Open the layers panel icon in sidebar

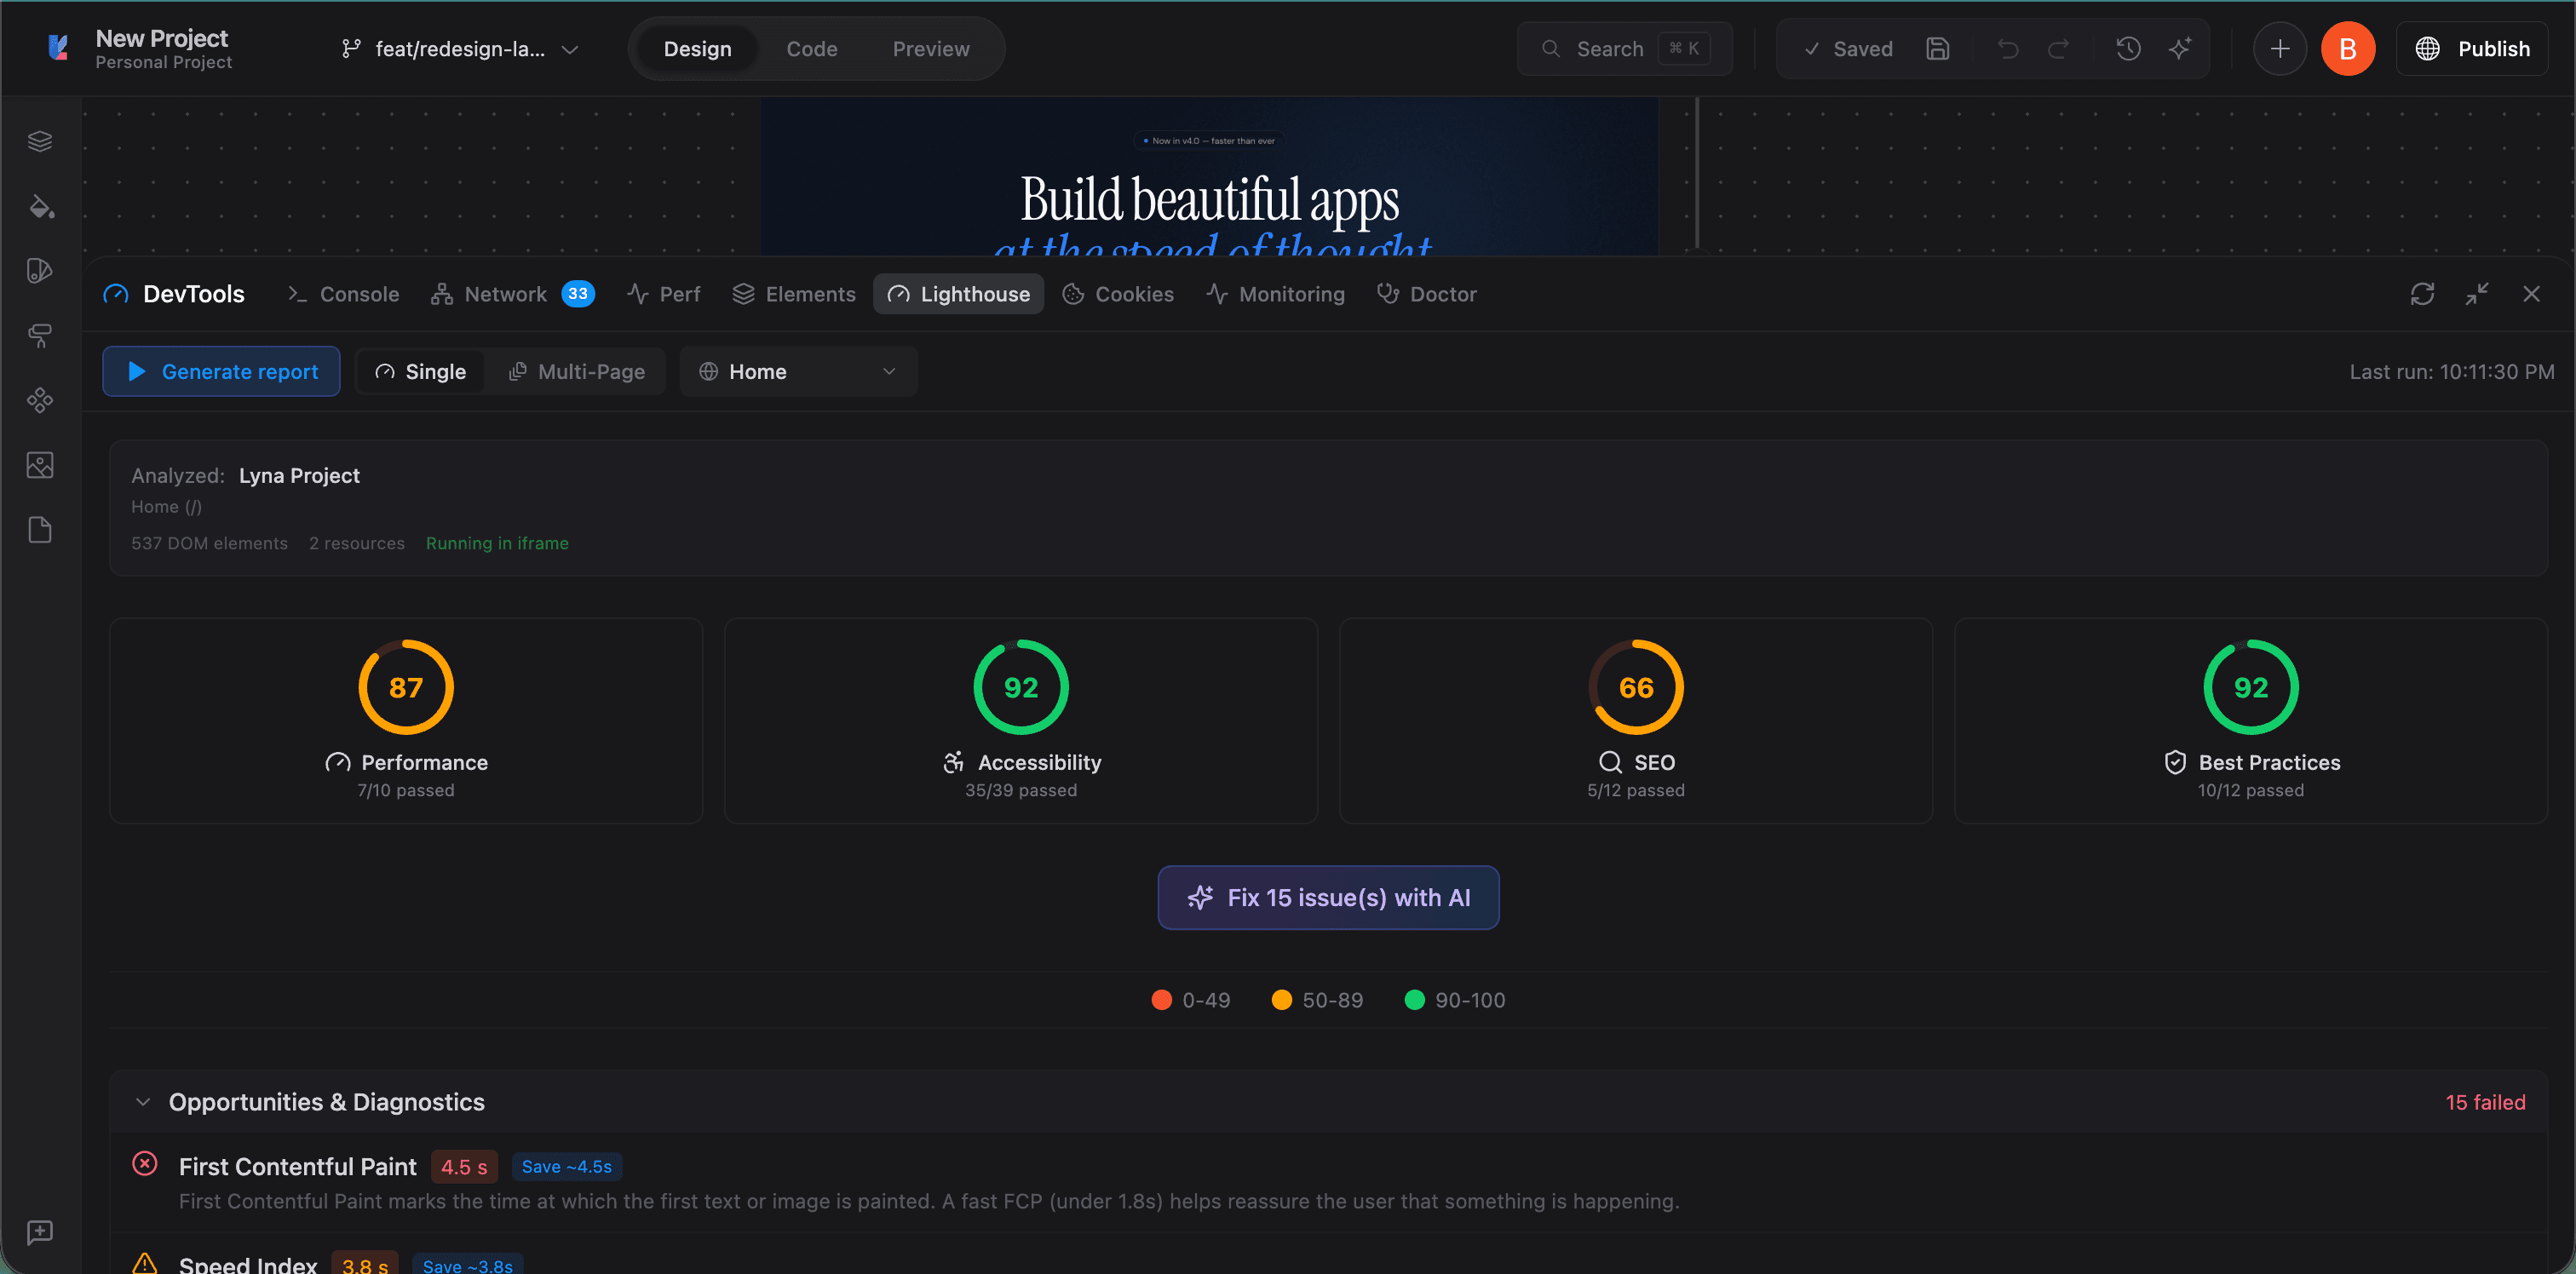[40, 141]
